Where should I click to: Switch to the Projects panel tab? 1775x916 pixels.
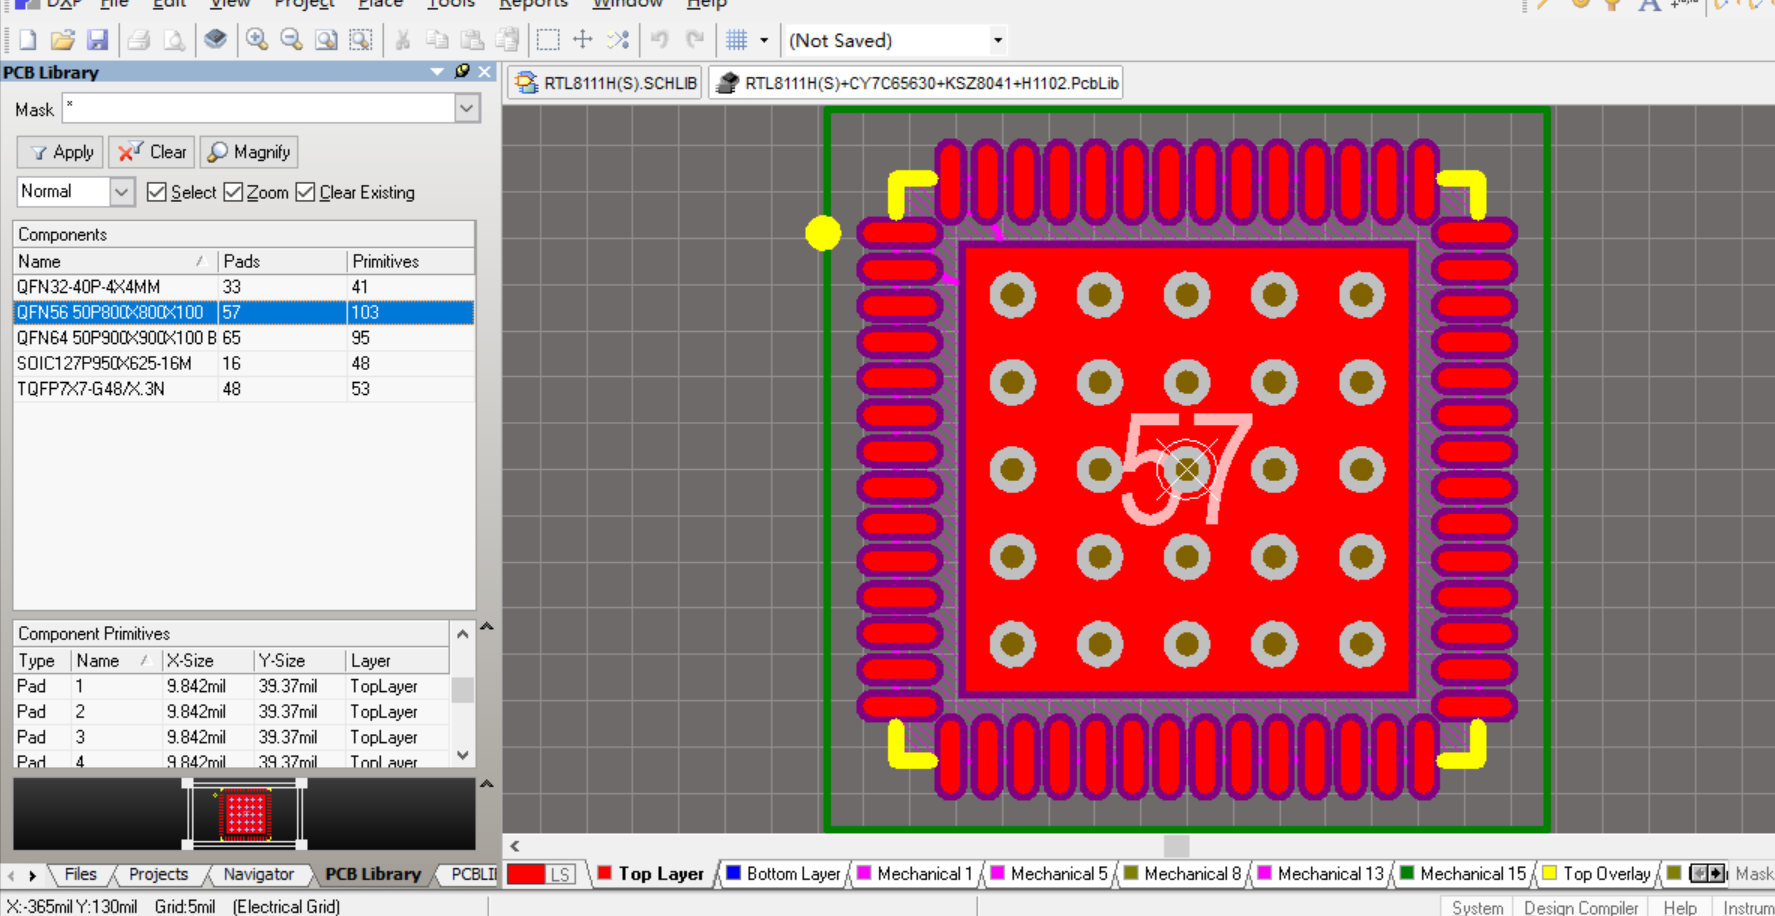(158, 874)
